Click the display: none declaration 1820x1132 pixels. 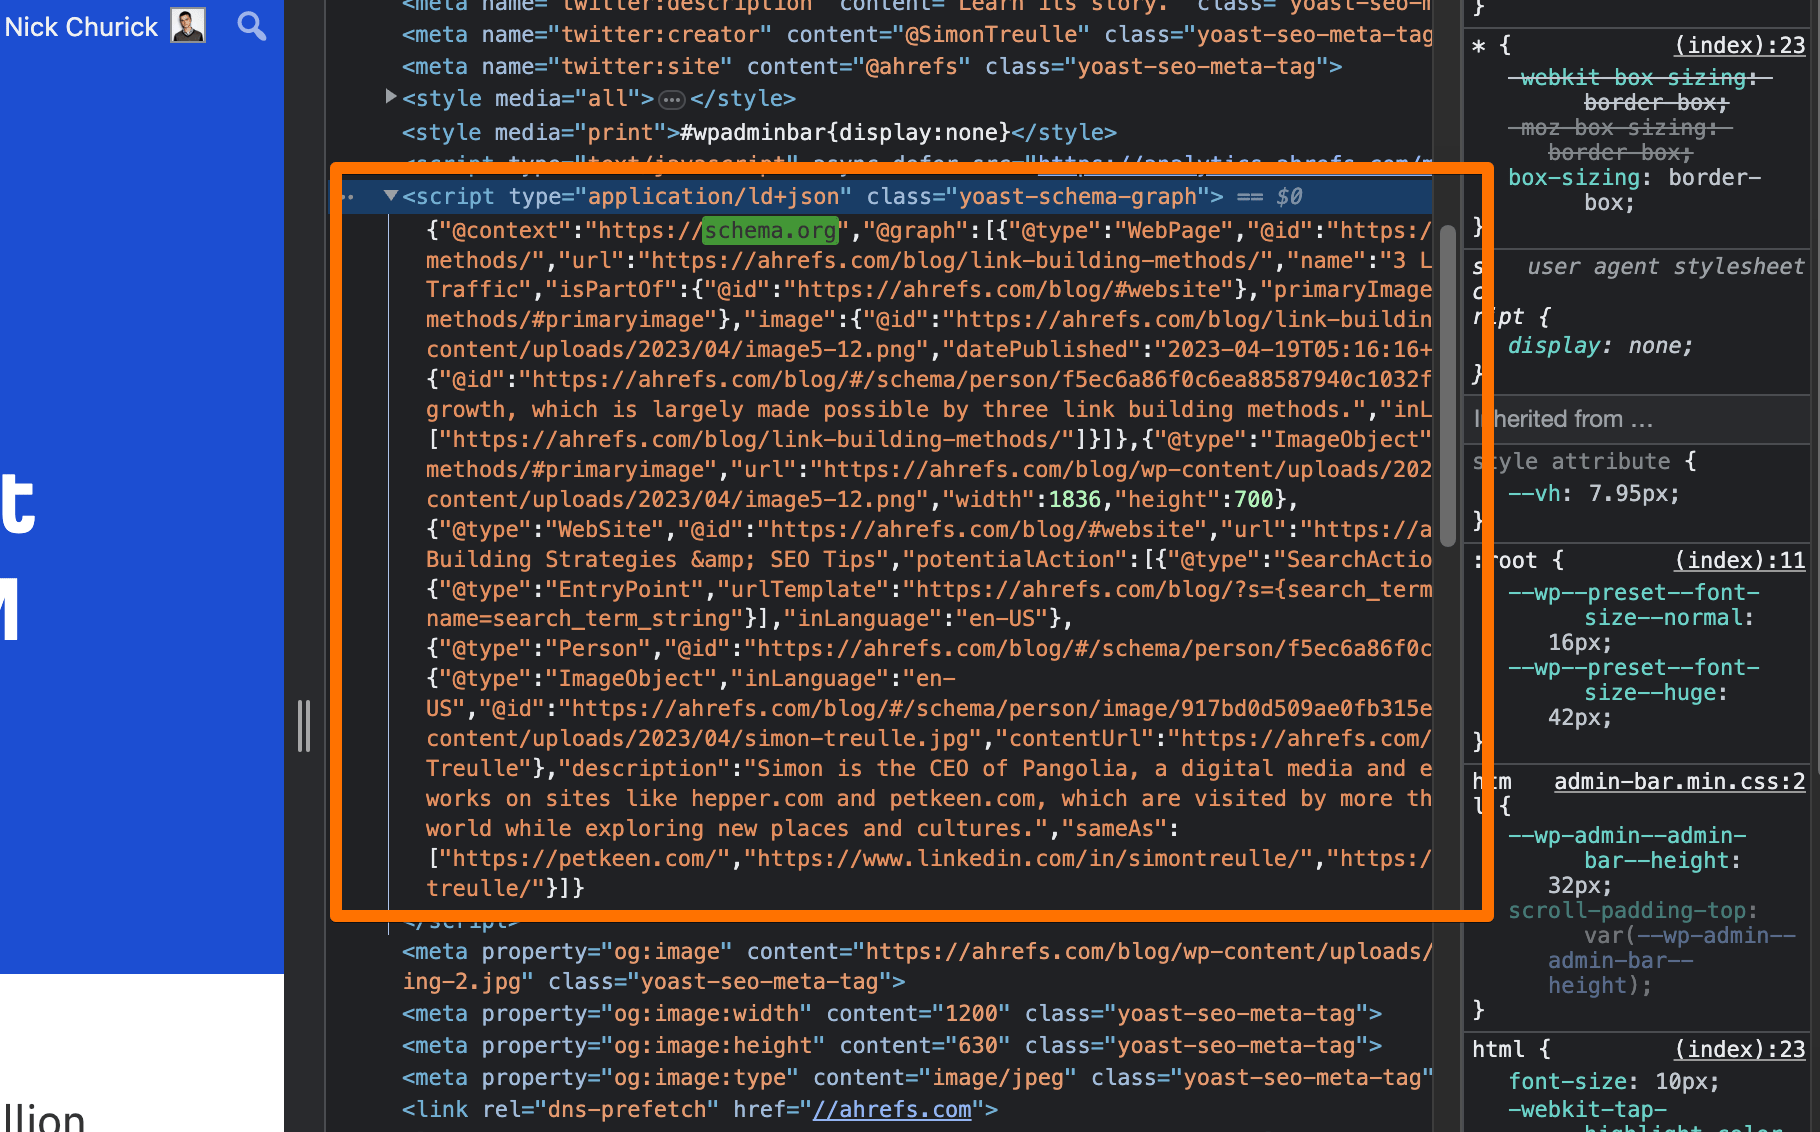tap(1600, 346)
